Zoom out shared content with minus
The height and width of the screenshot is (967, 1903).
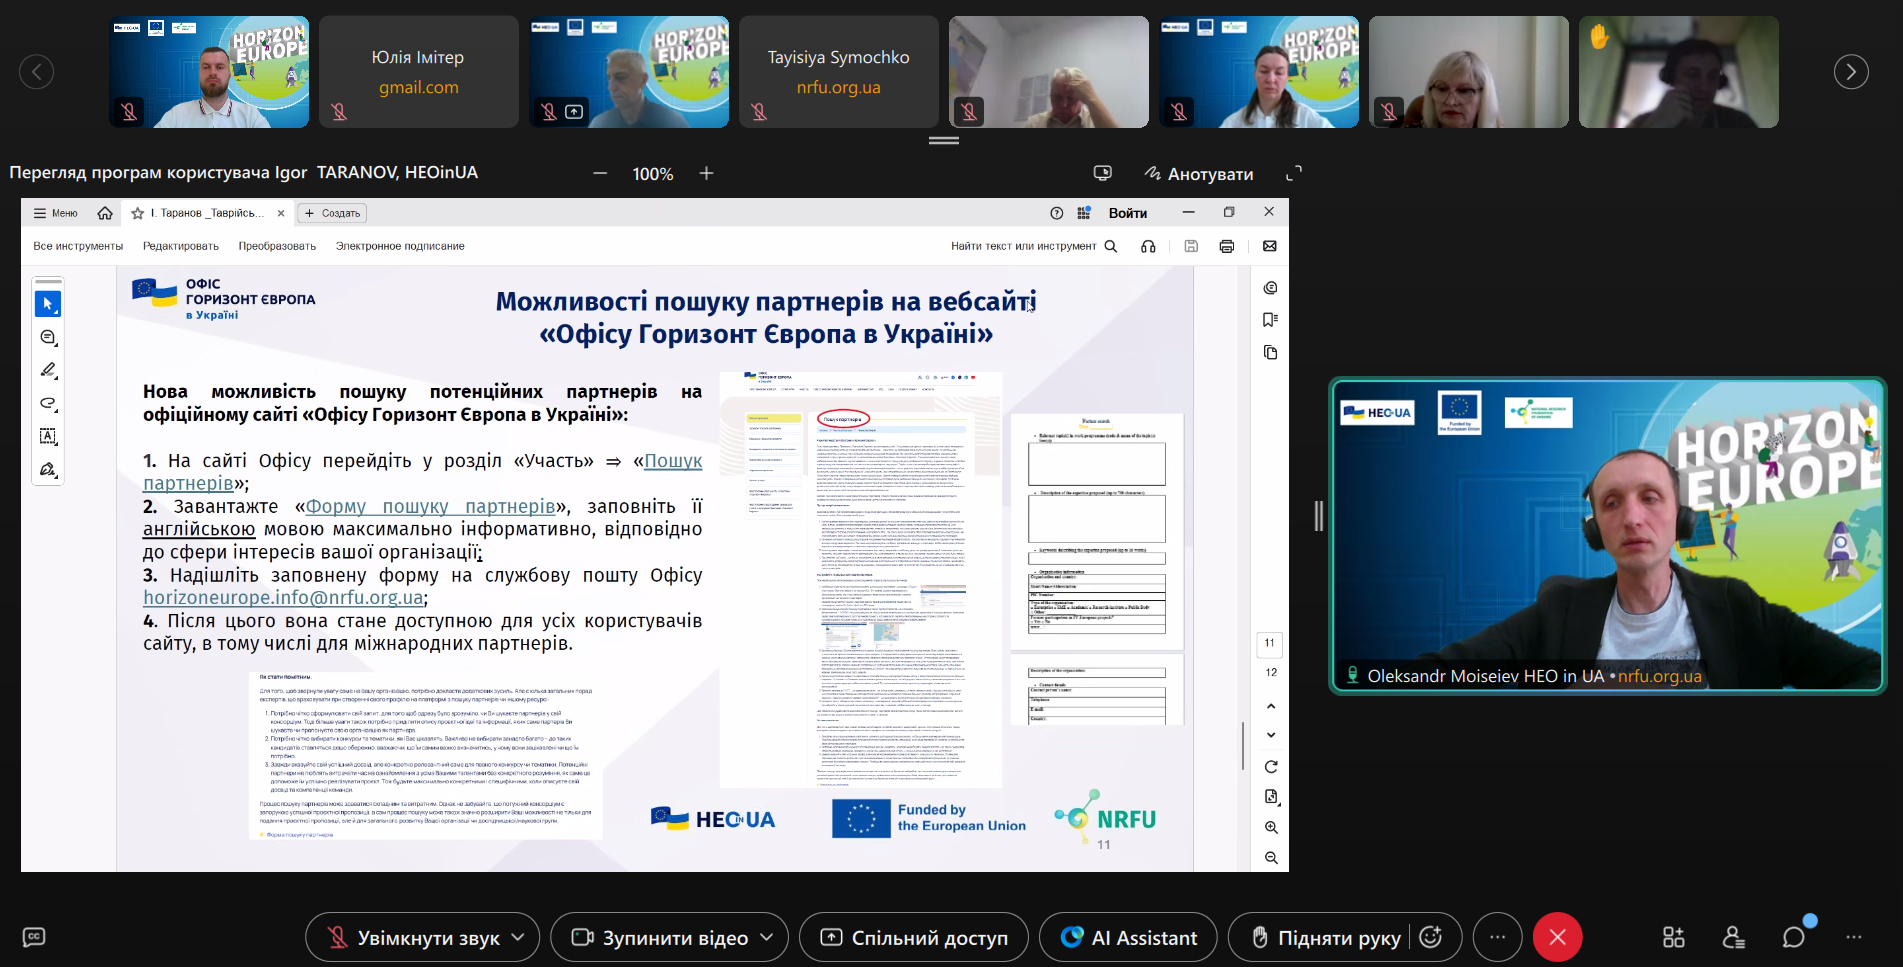[600, 173]
